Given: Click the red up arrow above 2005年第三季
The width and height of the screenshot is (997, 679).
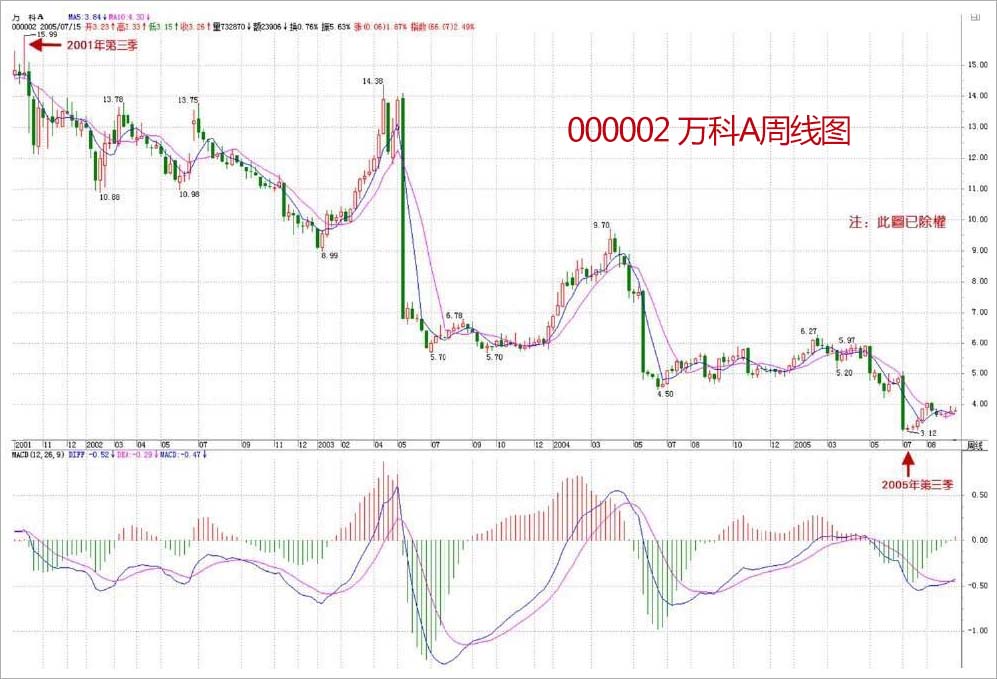Looking at the screenshot, I should [x=908, y=464].
